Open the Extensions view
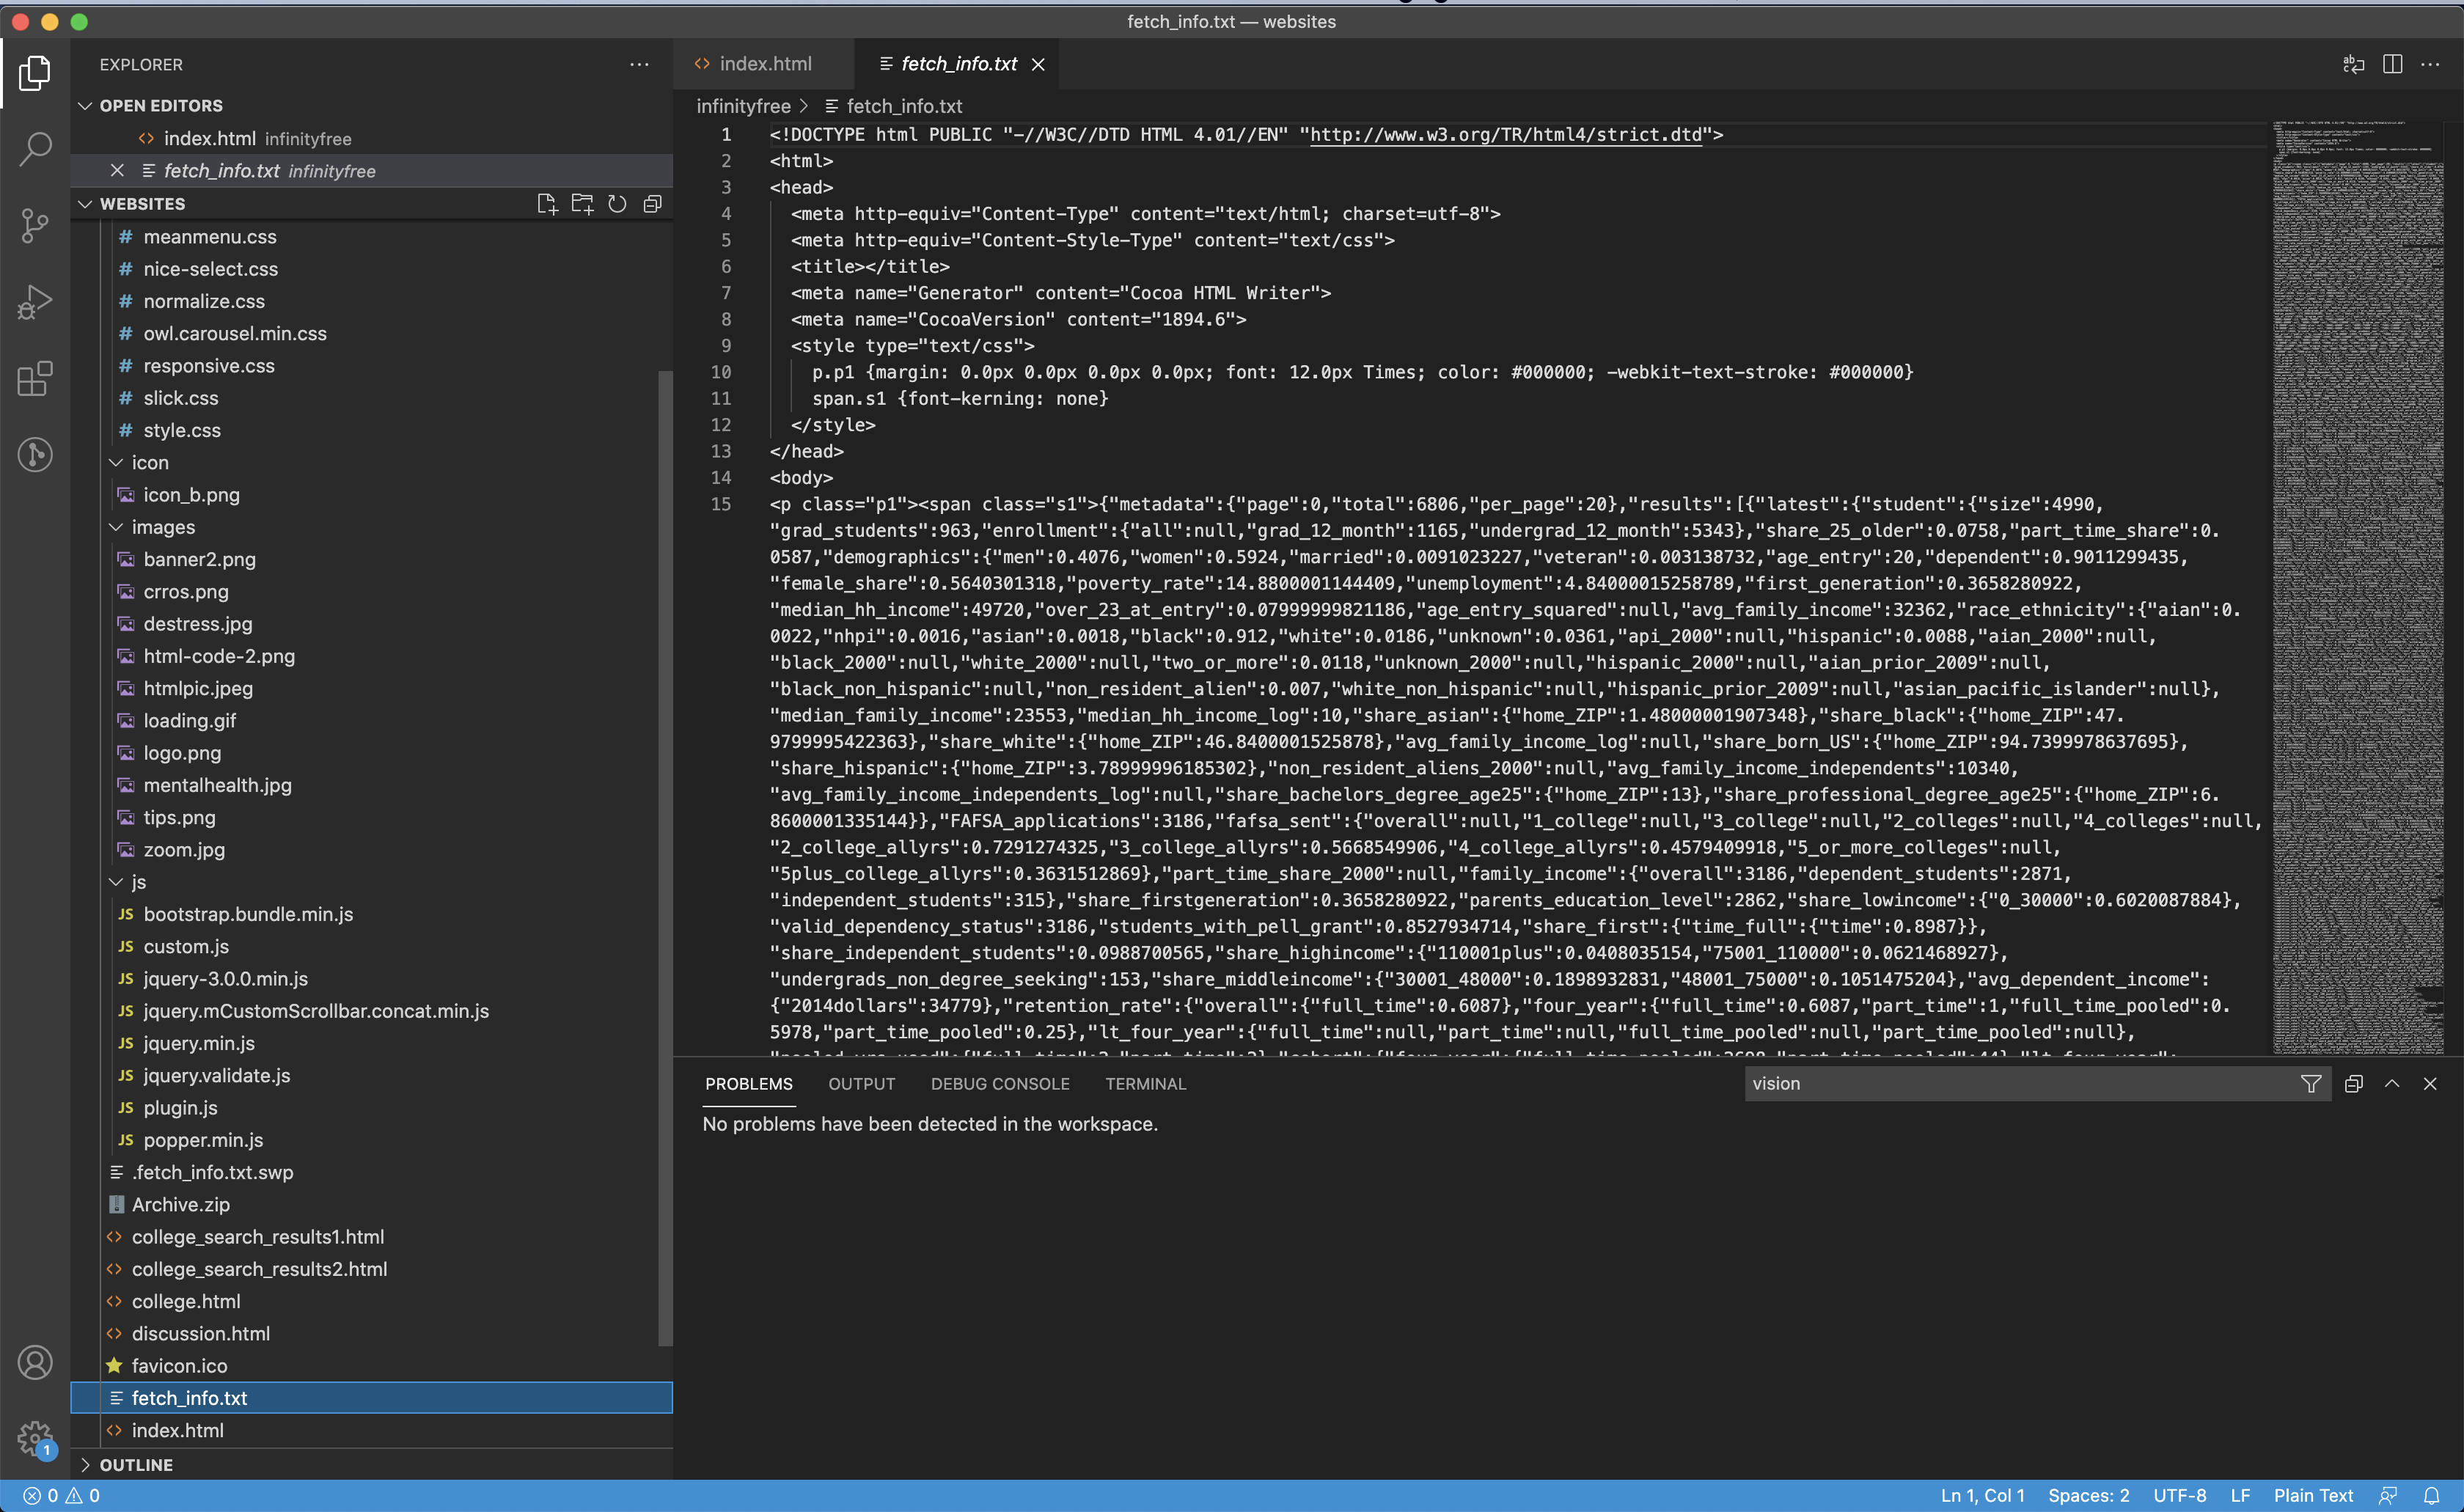Image resolution: width=2464 pixels, height=1512 pixels. pos(35,378)
